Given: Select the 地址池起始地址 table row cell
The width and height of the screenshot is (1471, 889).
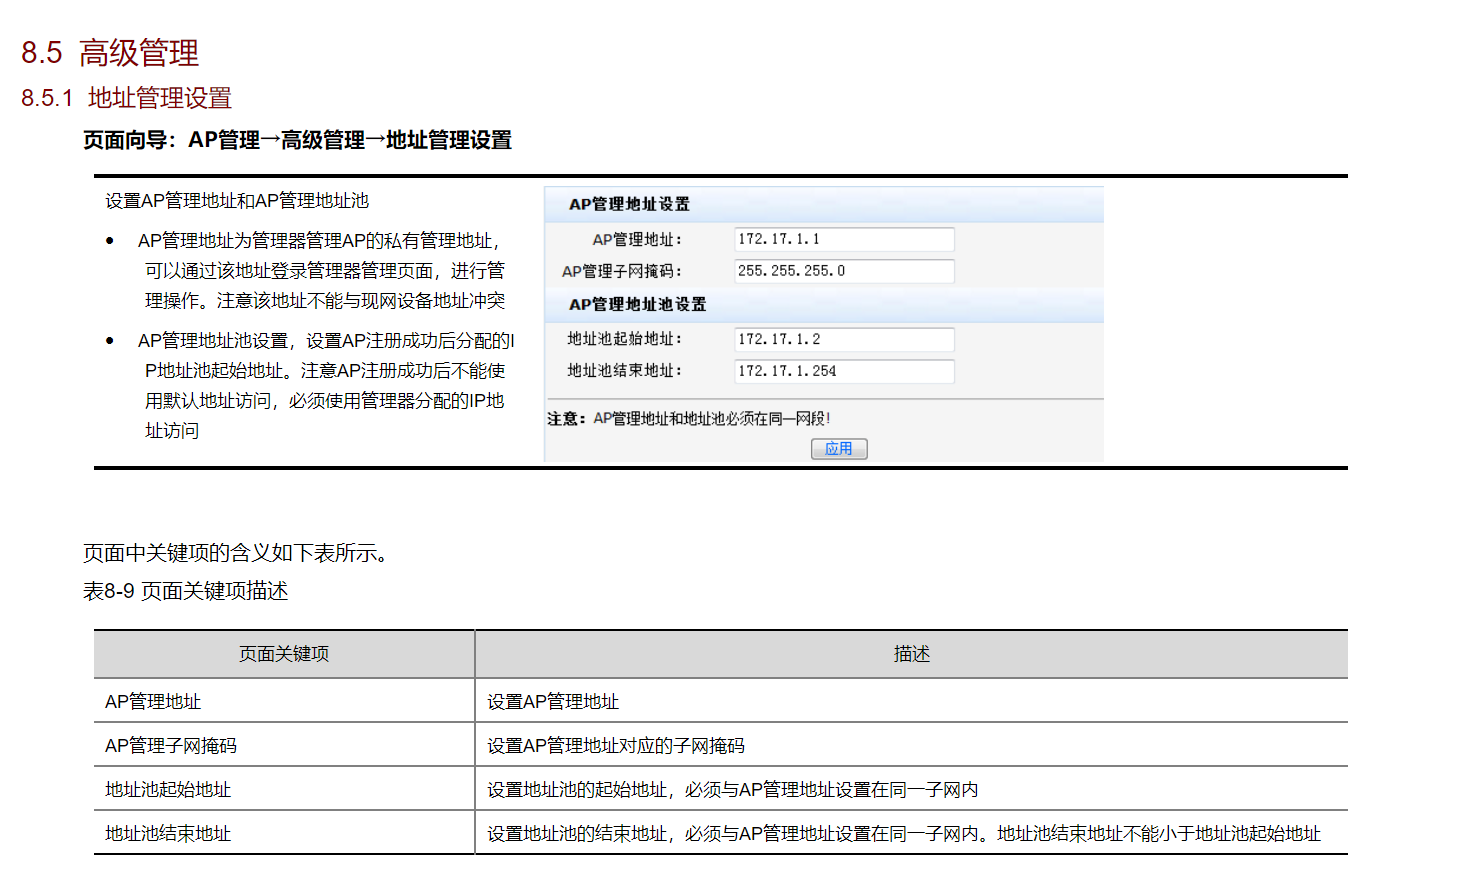Looking at the screenshot, I should (284, 789).
